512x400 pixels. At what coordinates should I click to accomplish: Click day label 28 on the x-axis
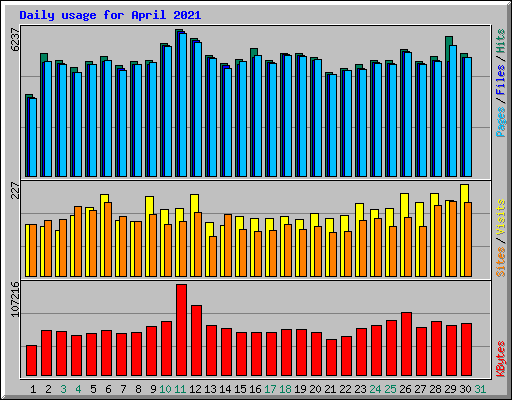click(x=435, y=389)
